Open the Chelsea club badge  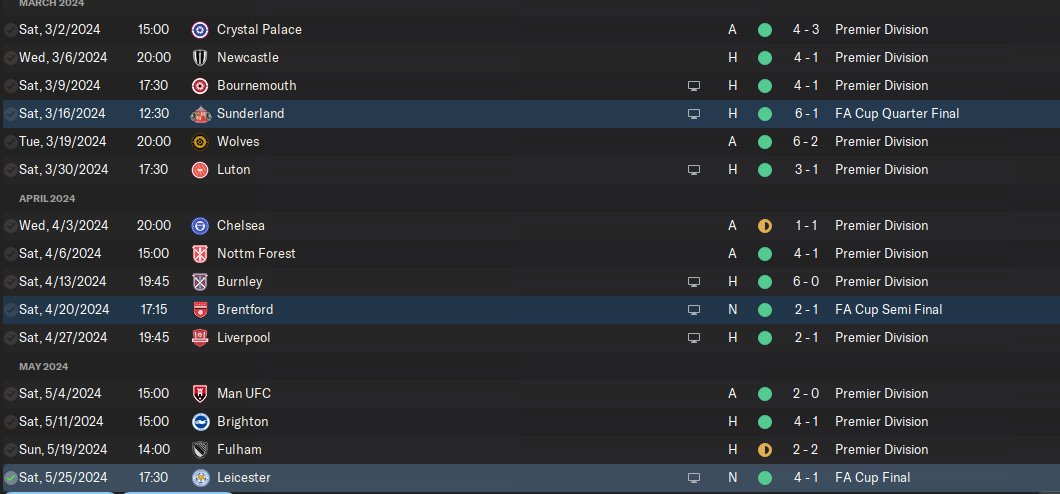point(199,226)
